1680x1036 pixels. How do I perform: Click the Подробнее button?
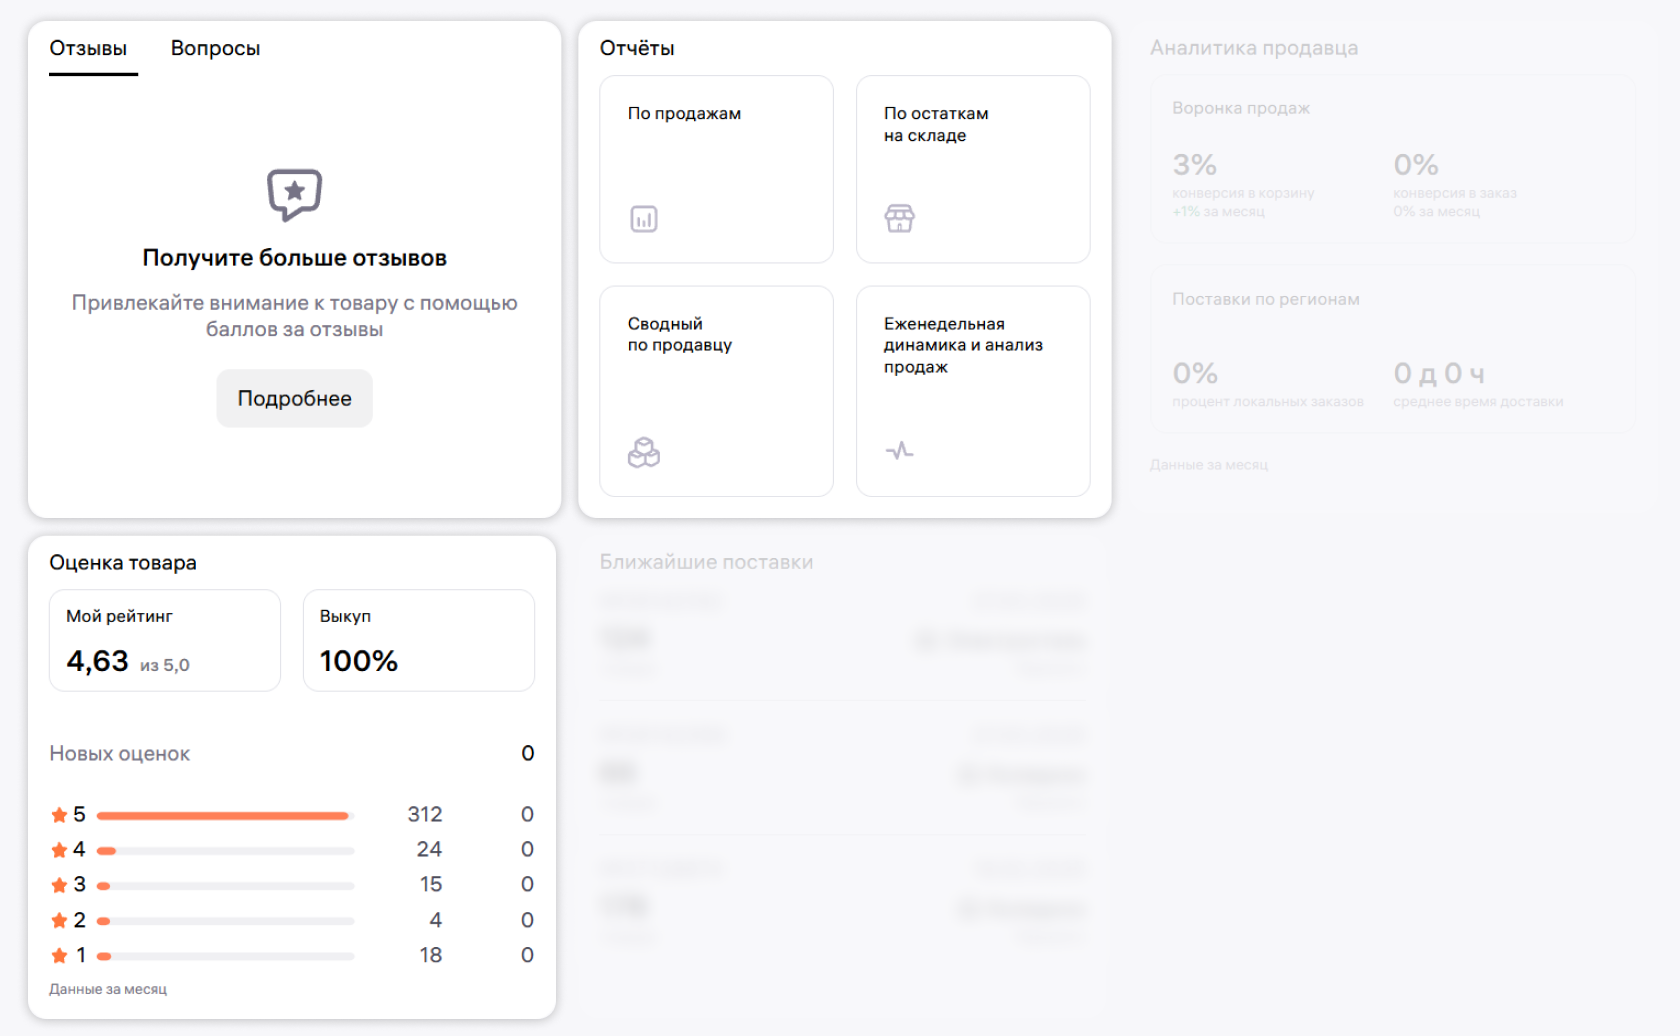point(294,398)
